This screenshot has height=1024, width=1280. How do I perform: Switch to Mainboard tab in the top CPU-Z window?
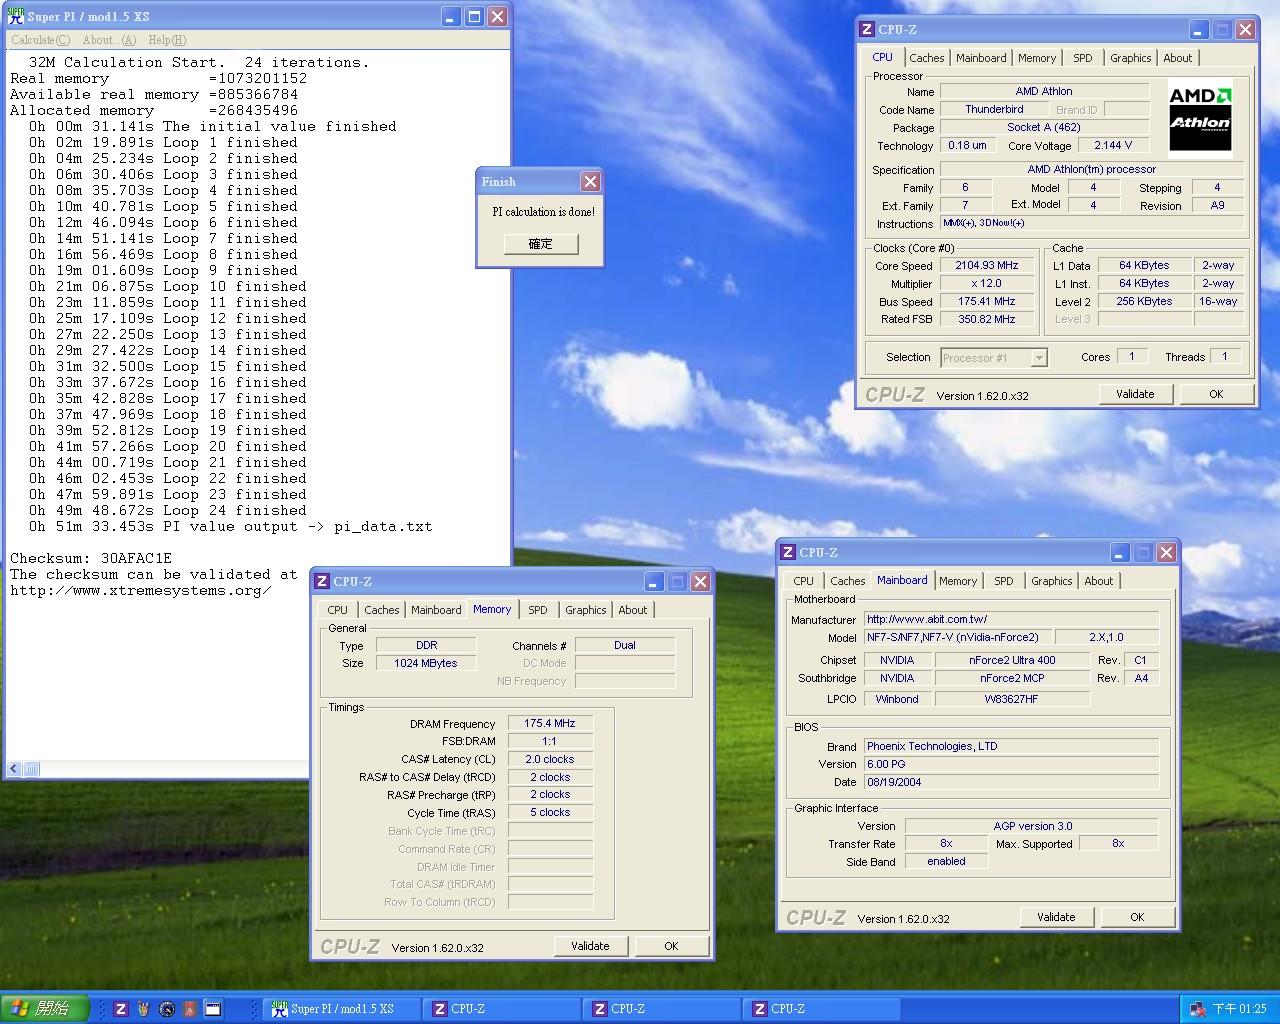click(981, 58)
